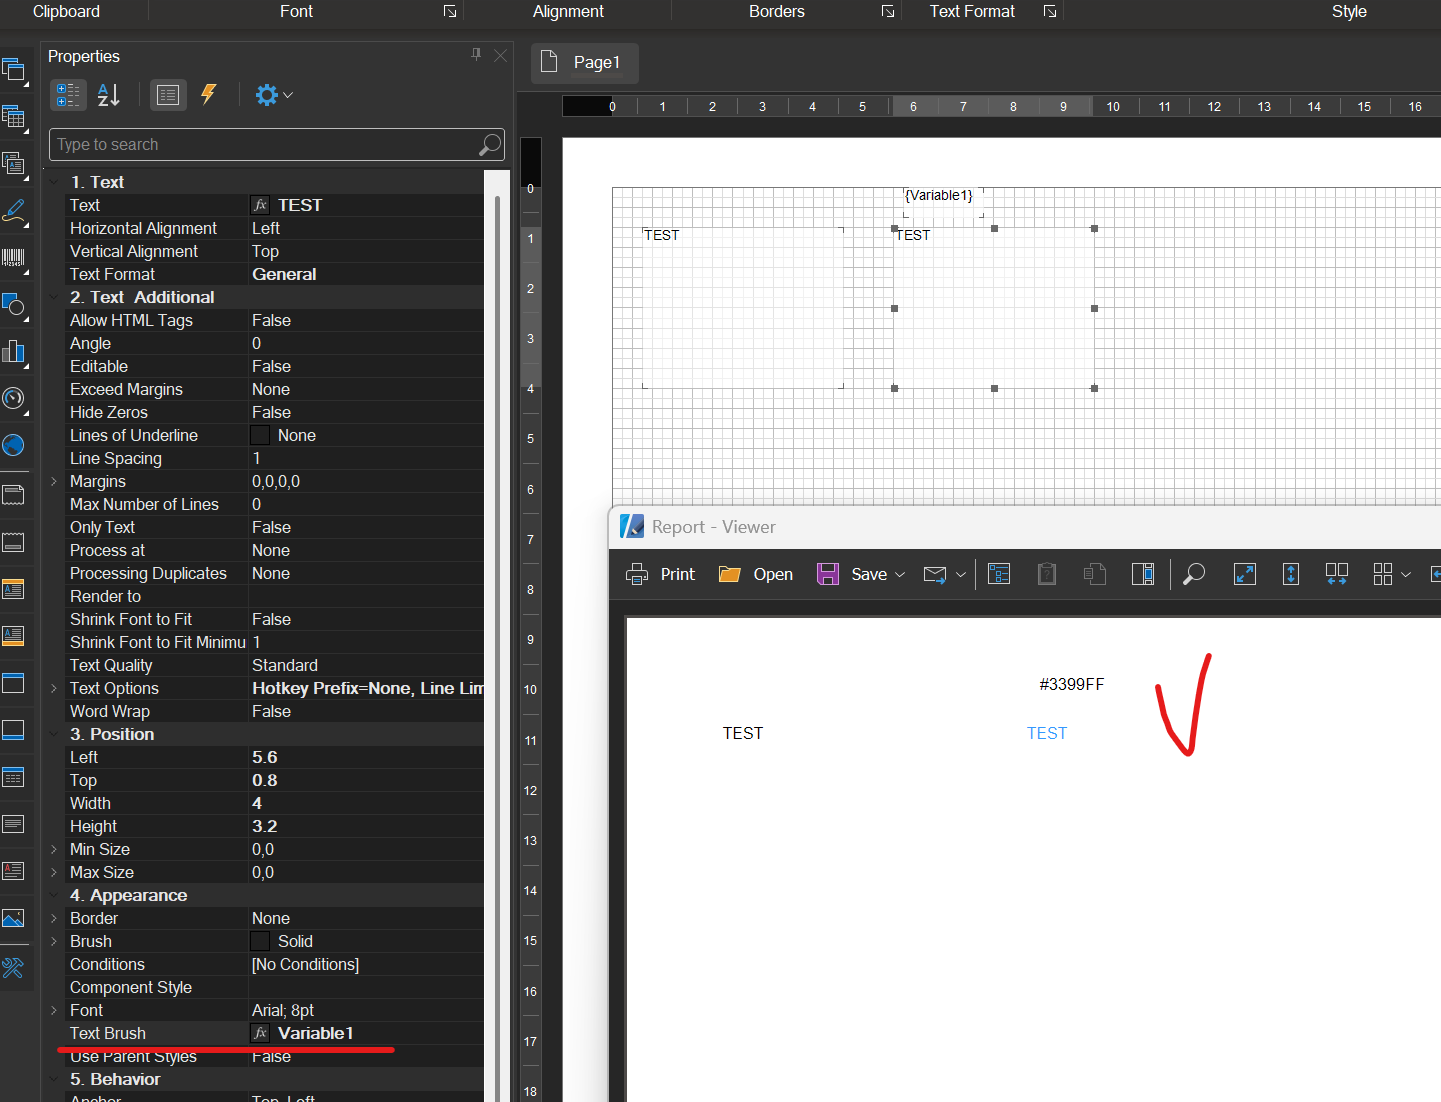1441x1102 pixels.
Task: Click the Editable value False
Action: (271, 366)
